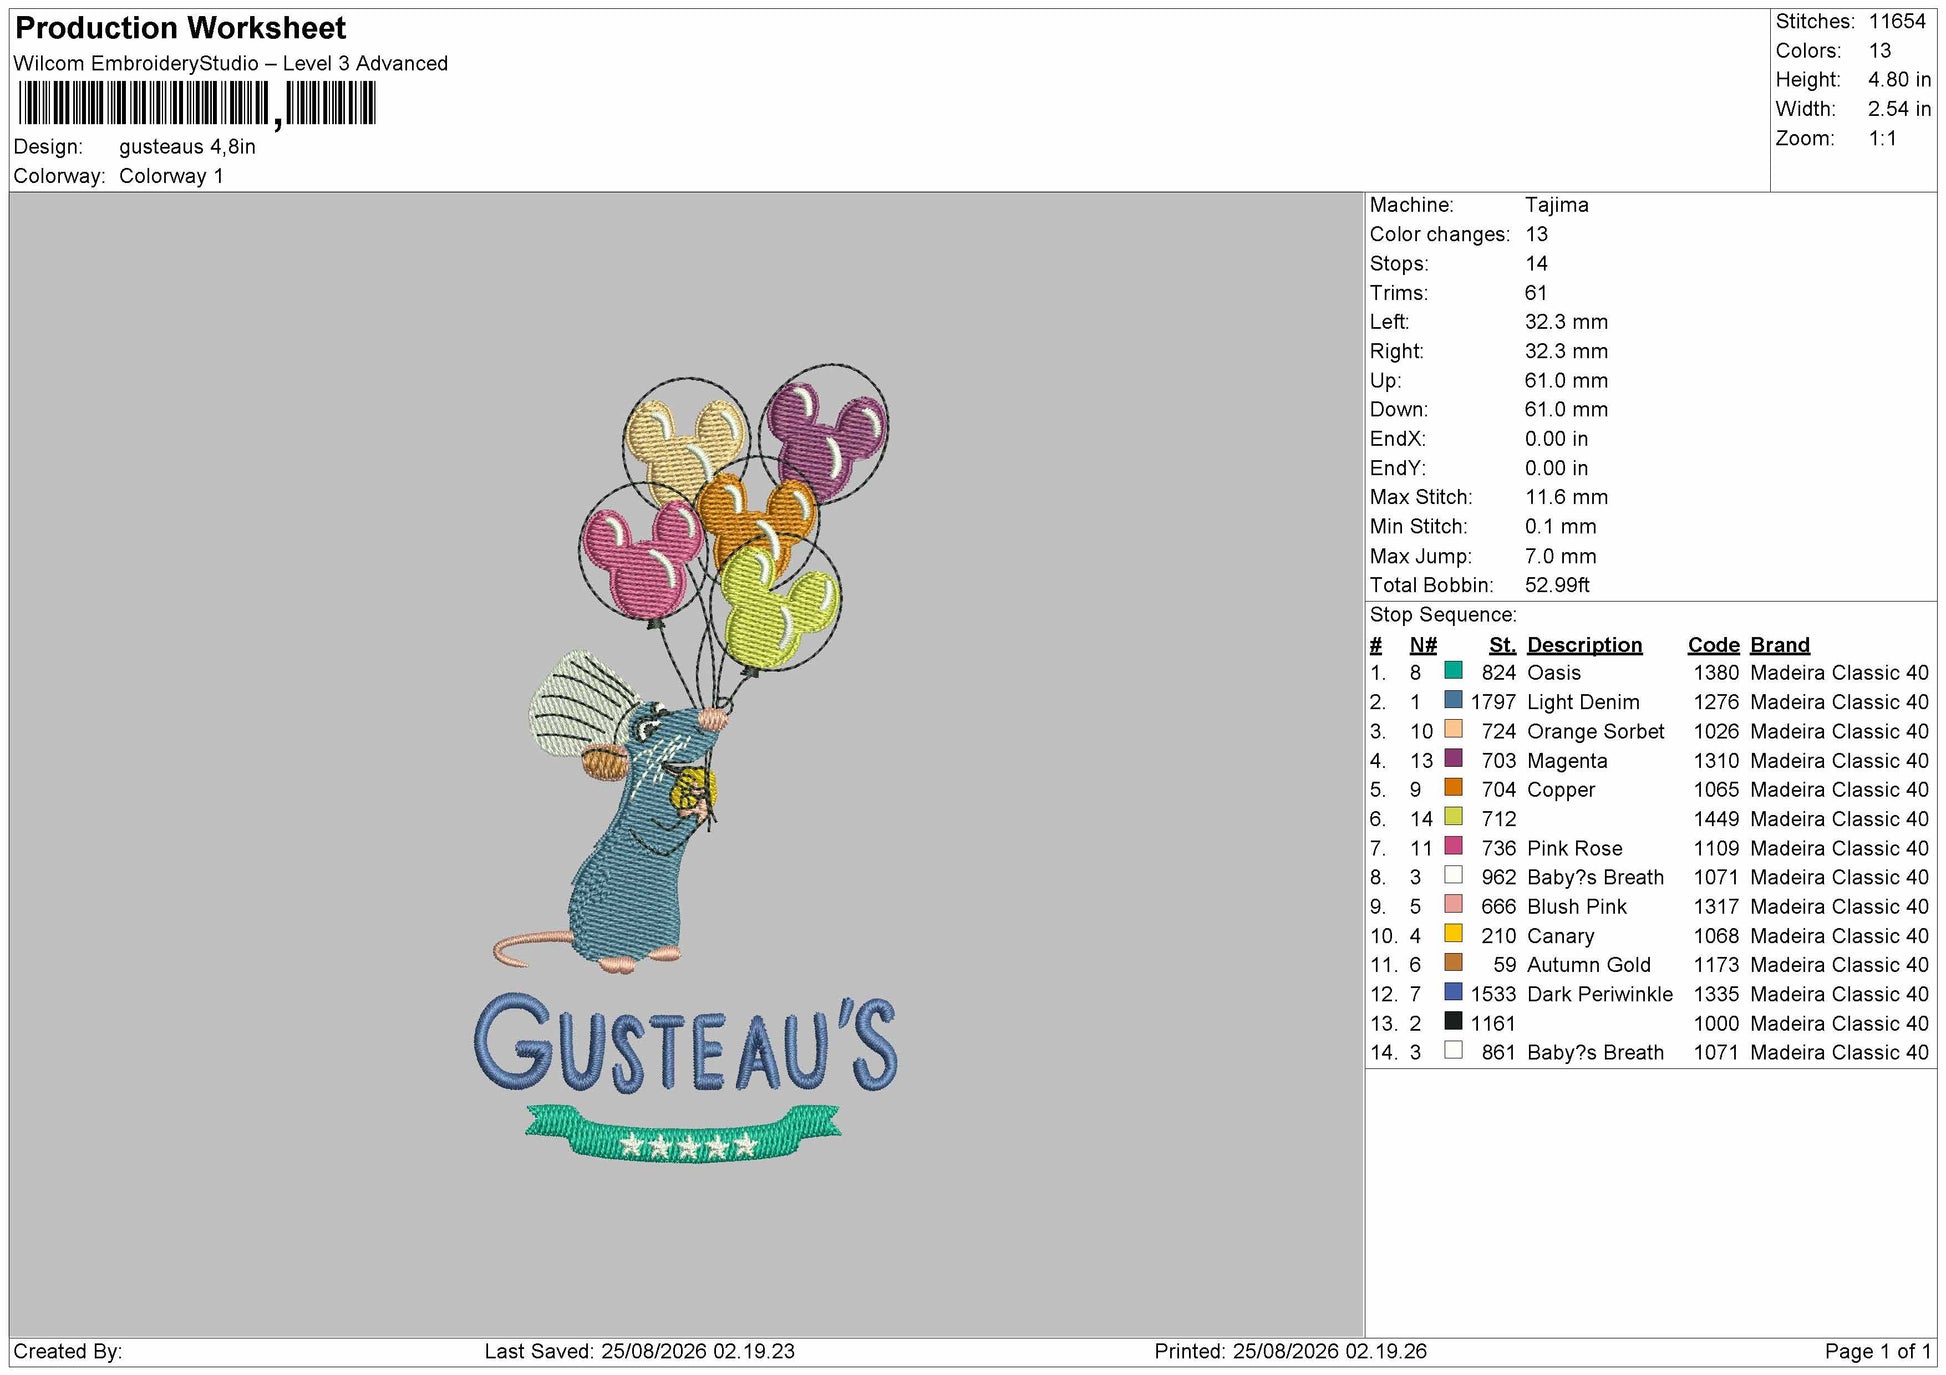
Task: Select the "Last Saved: 25/08/2026 02.19.23" text
Action: (640, 1352)
